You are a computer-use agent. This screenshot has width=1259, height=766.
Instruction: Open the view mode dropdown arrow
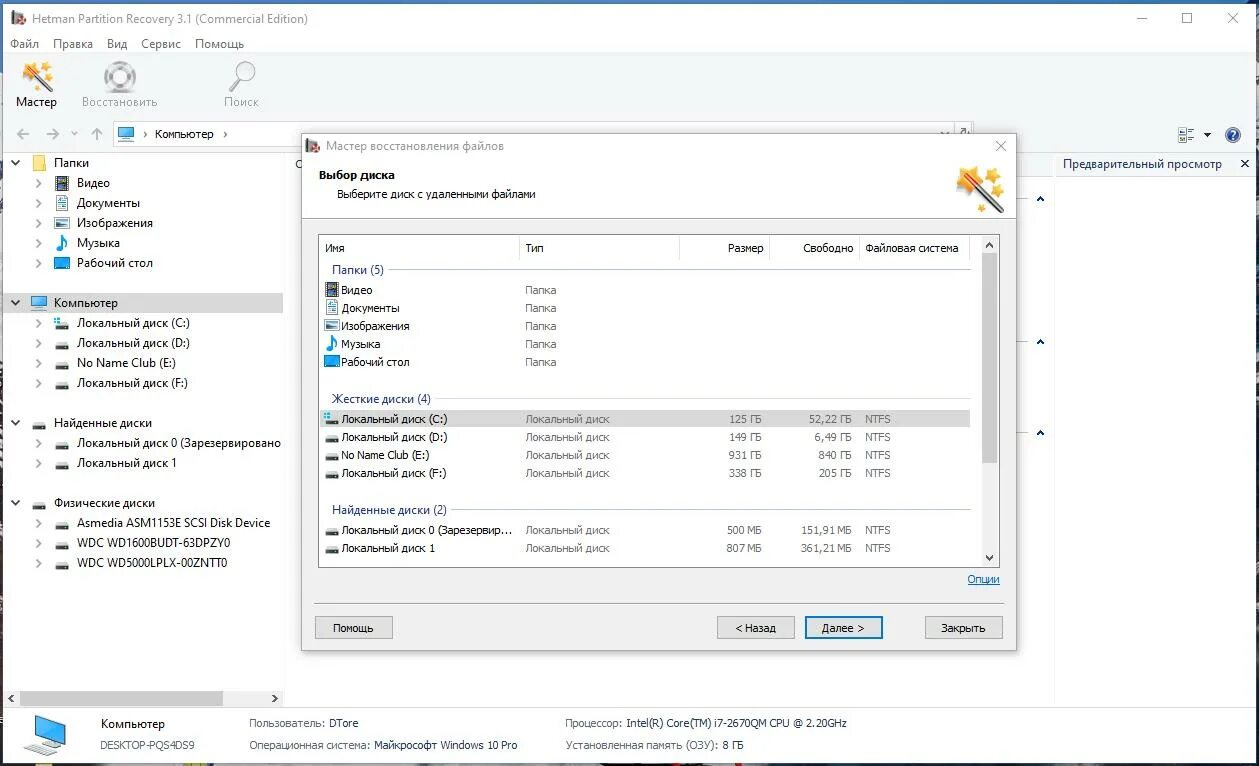[1207, 135]
